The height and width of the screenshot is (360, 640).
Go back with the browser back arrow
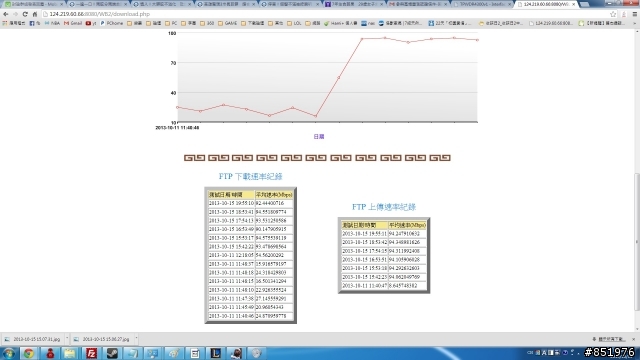(5, 14)
